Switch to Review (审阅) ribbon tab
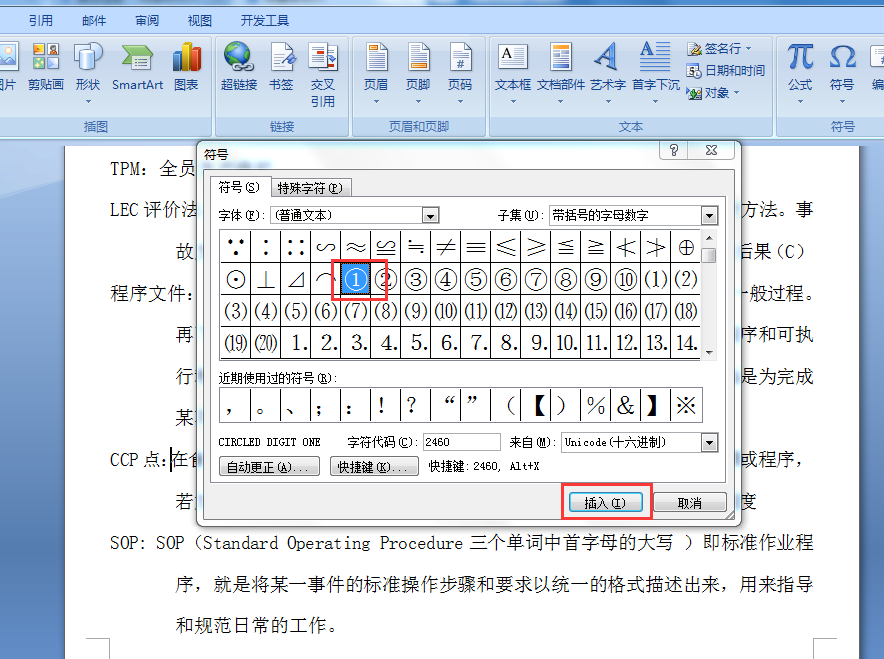This screenshot has width=884, height=659. (147, 21)
